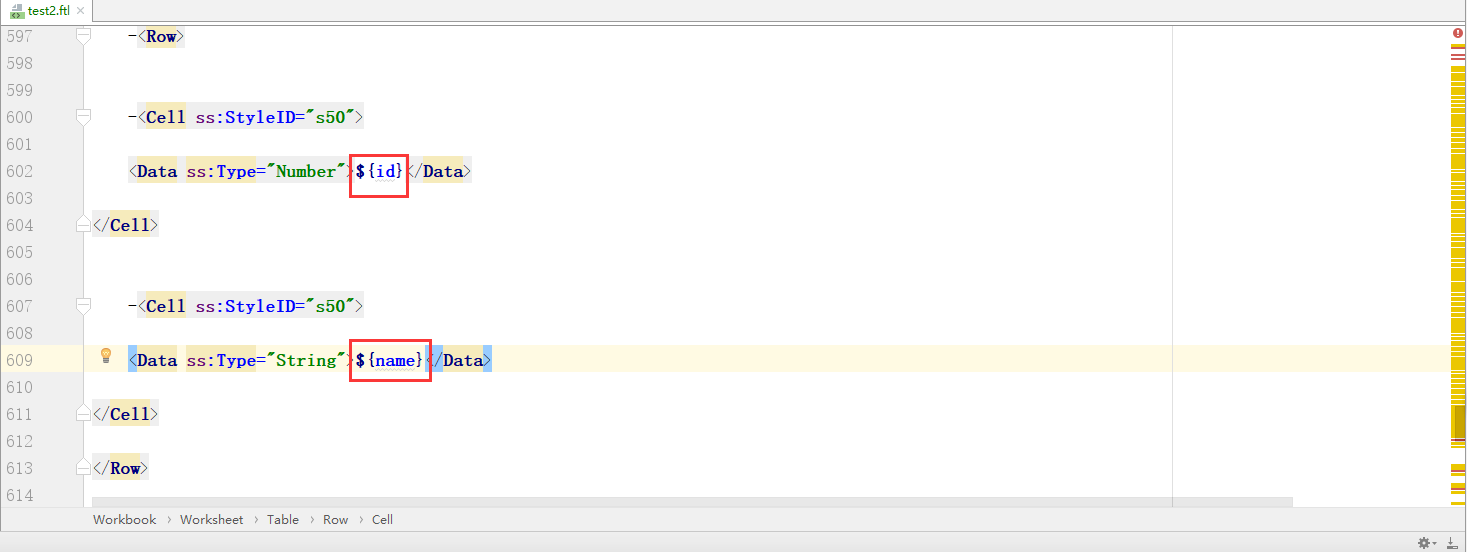Go to Table breadcrumb item
This screenshot has height=552, width=1467.
[x=282, y=519]
